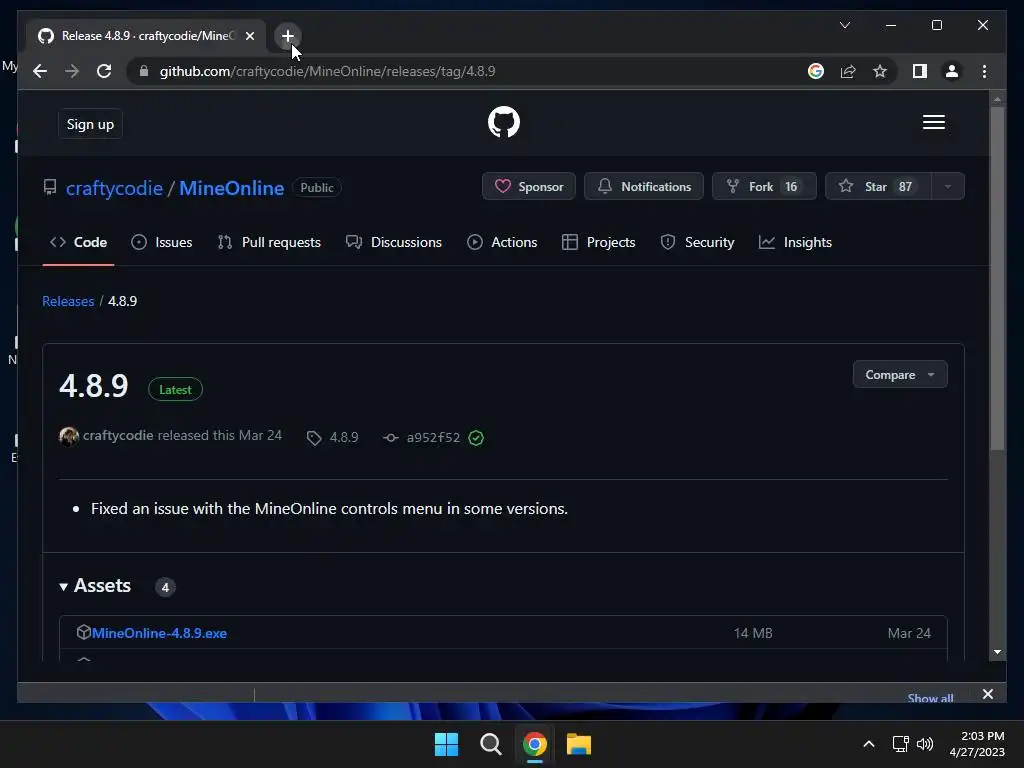Click the Chrome forward arrow
The width and height of the screenshot is (1024, 768).
[72, 71]
